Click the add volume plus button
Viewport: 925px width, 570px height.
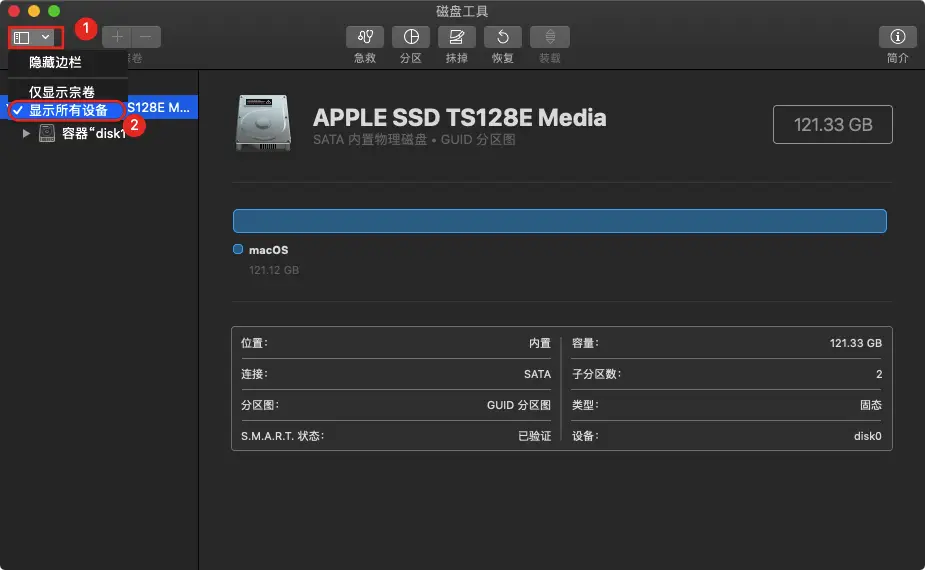click(x=118, y=37)
